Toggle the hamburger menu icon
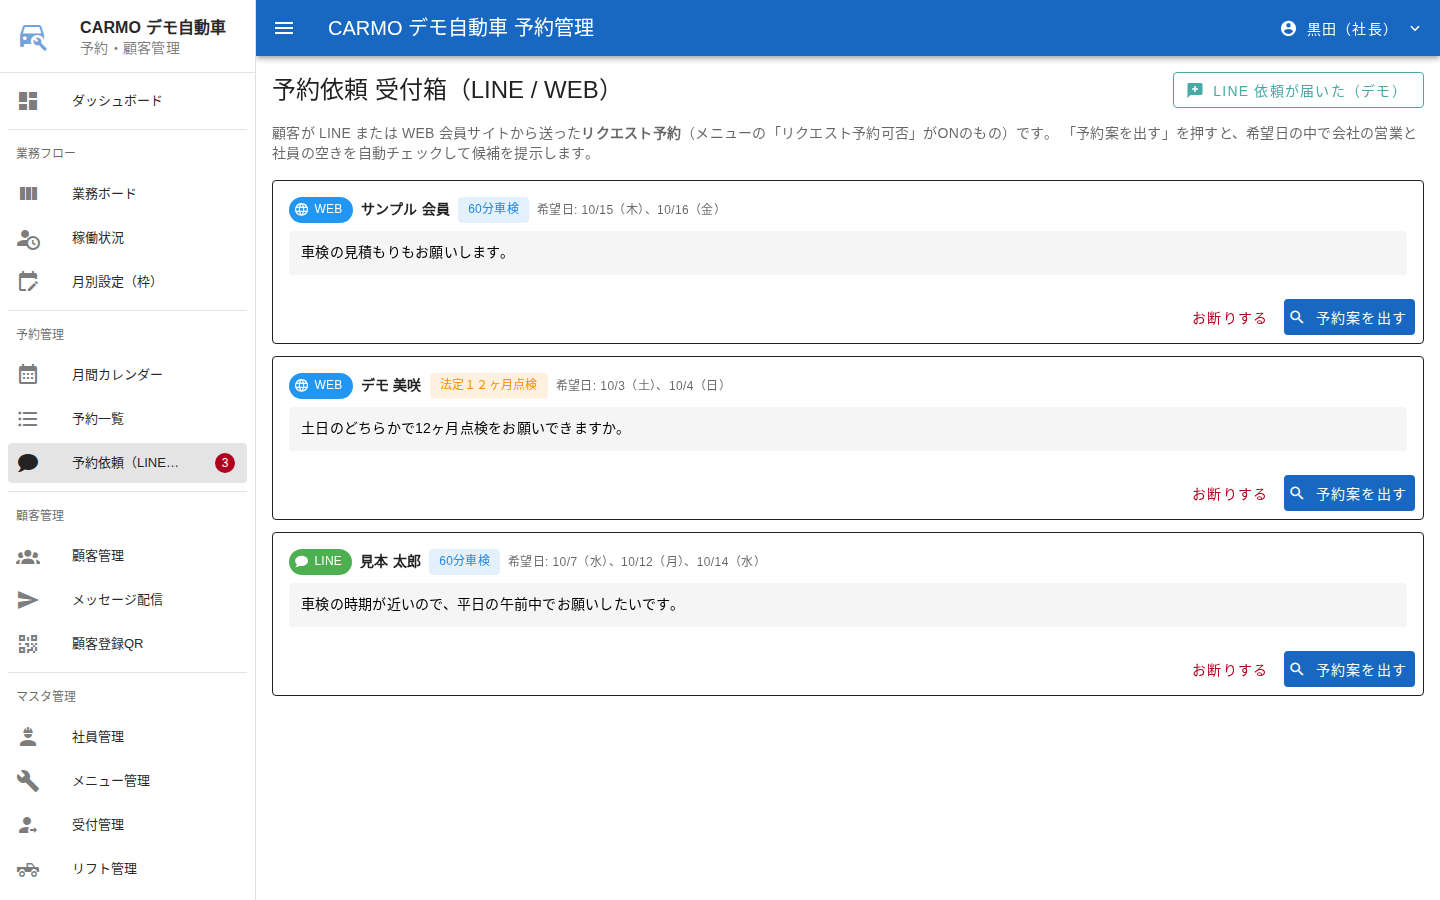Image resolution: width=1440 pixels, height=900 pixels. click(284, 28)
